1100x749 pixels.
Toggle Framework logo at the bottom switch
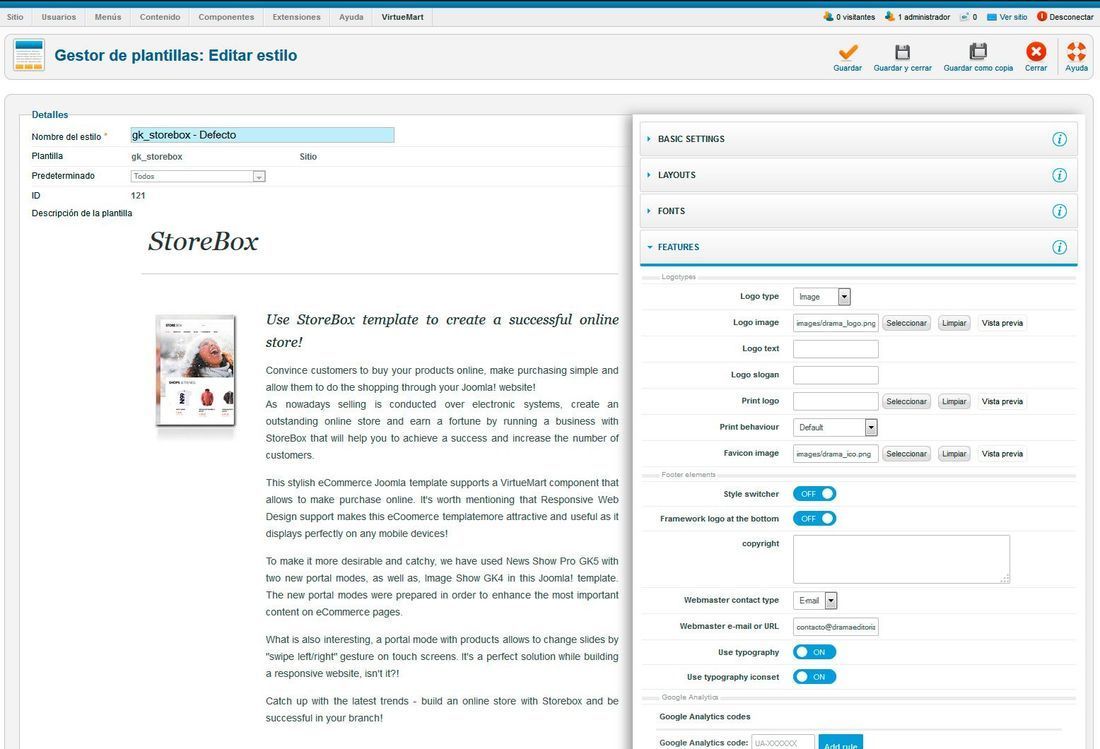pos(814,518)
